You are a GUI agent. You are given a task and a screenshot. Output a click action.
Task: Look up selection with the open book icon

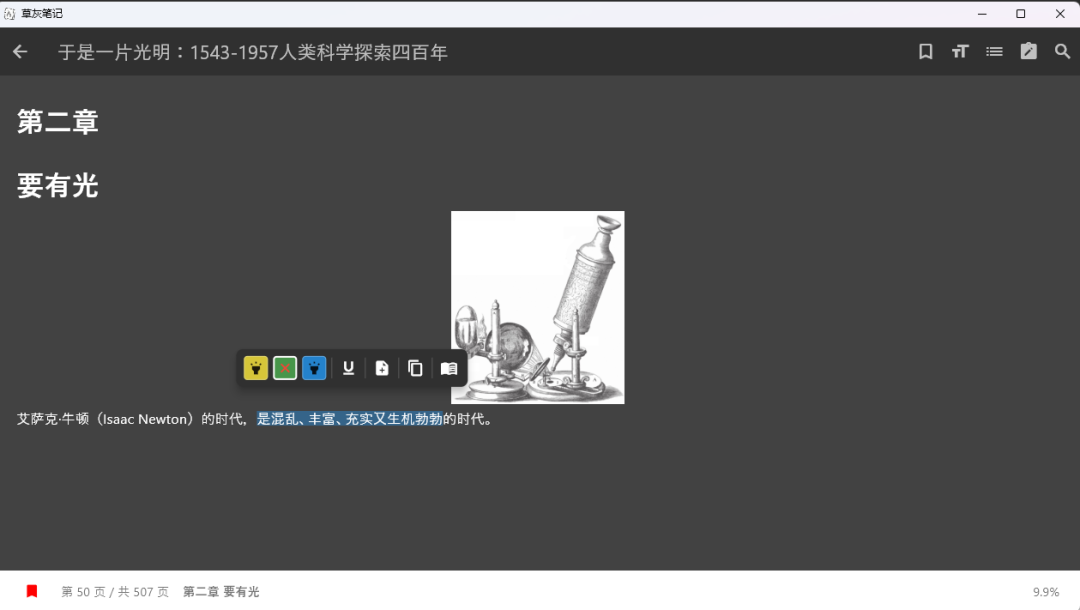coord(449,368)
